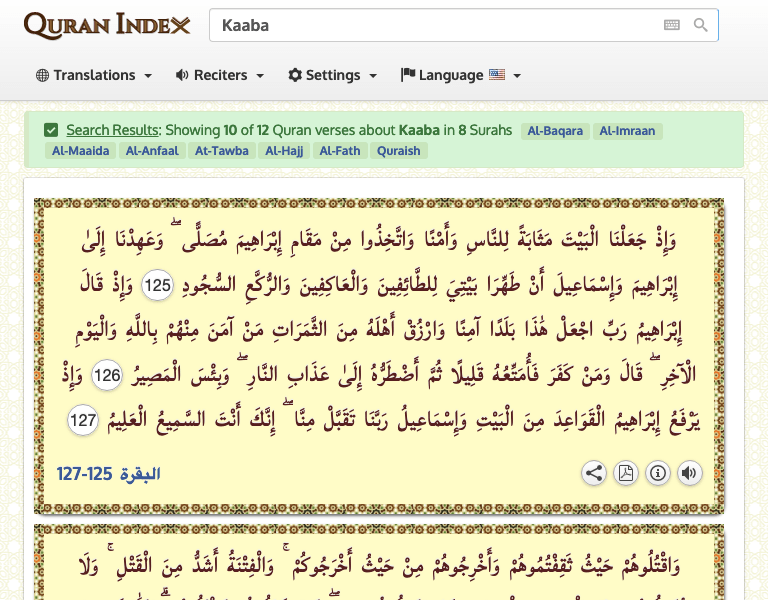The height and width of the screenshot is (600, 768).
Task: Click the share icon for verses 125-127
Action: 594,473
